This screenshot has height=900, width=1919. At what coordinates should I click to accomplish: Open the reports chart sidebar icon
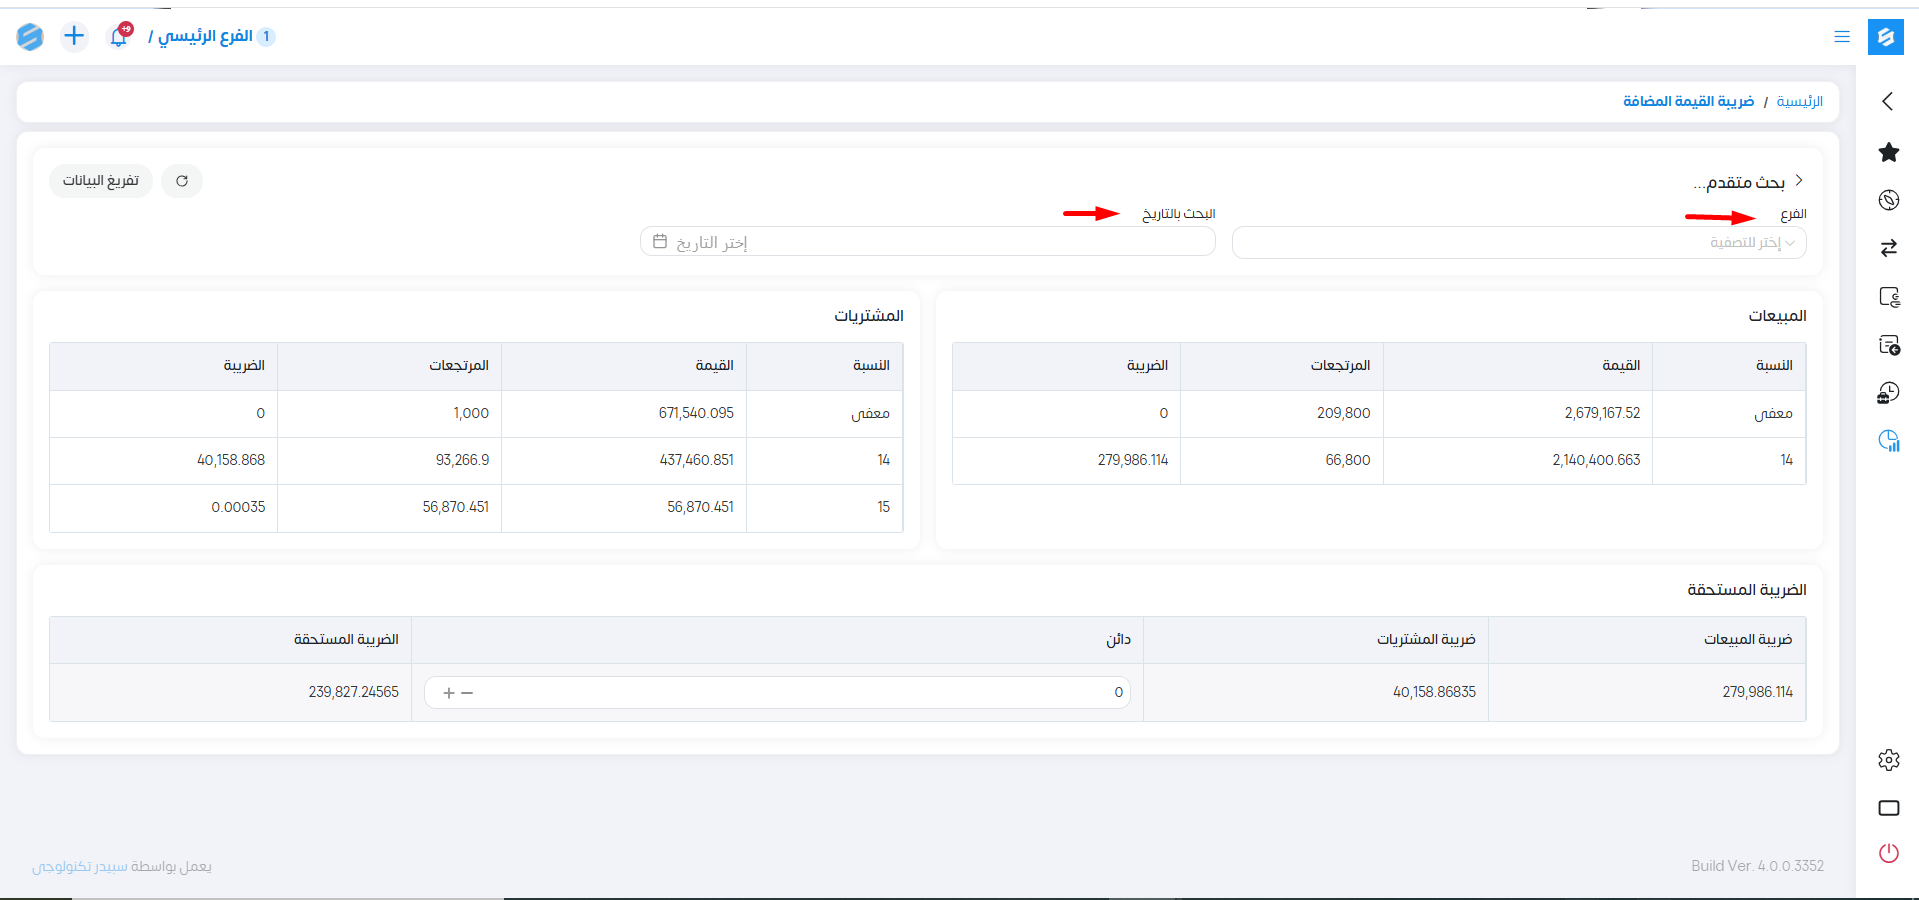point(1888,441)
